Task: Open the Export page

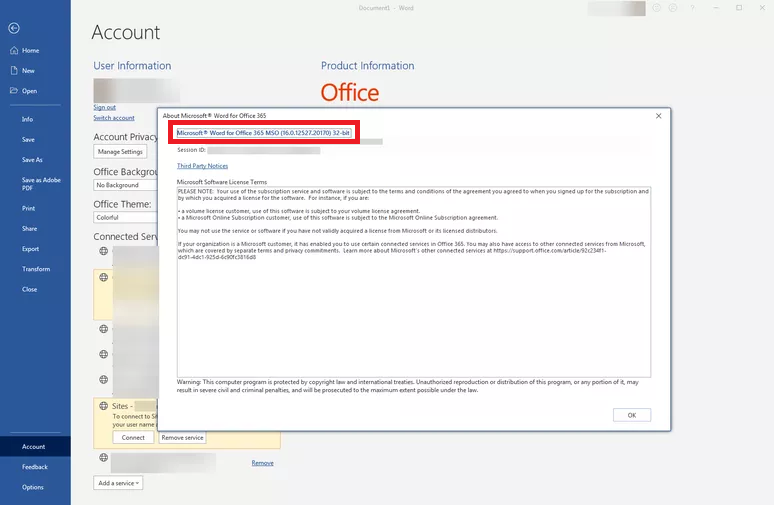Action: (x=30, y=249)
